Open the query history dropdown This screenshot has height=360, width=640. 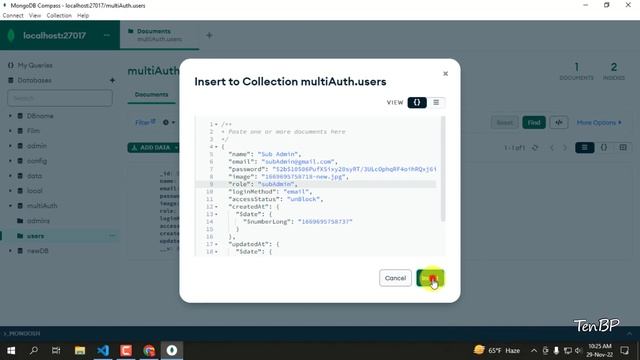pyautogui.click(x=169, y=122)
